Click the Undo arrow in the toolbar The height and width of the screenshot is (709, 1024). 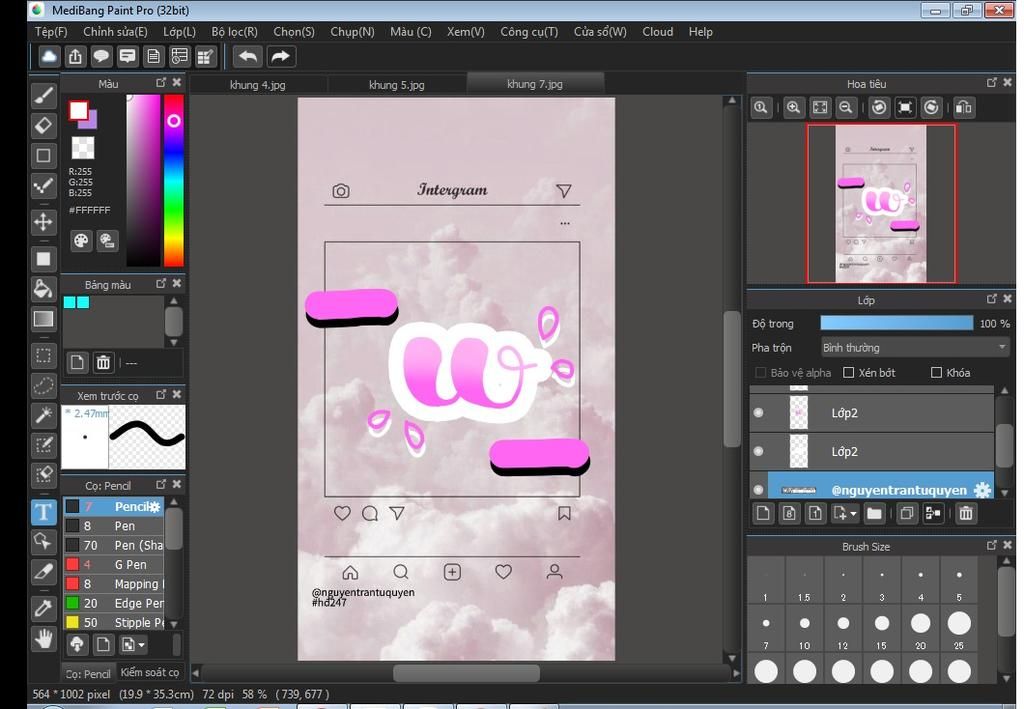(248, 57)
